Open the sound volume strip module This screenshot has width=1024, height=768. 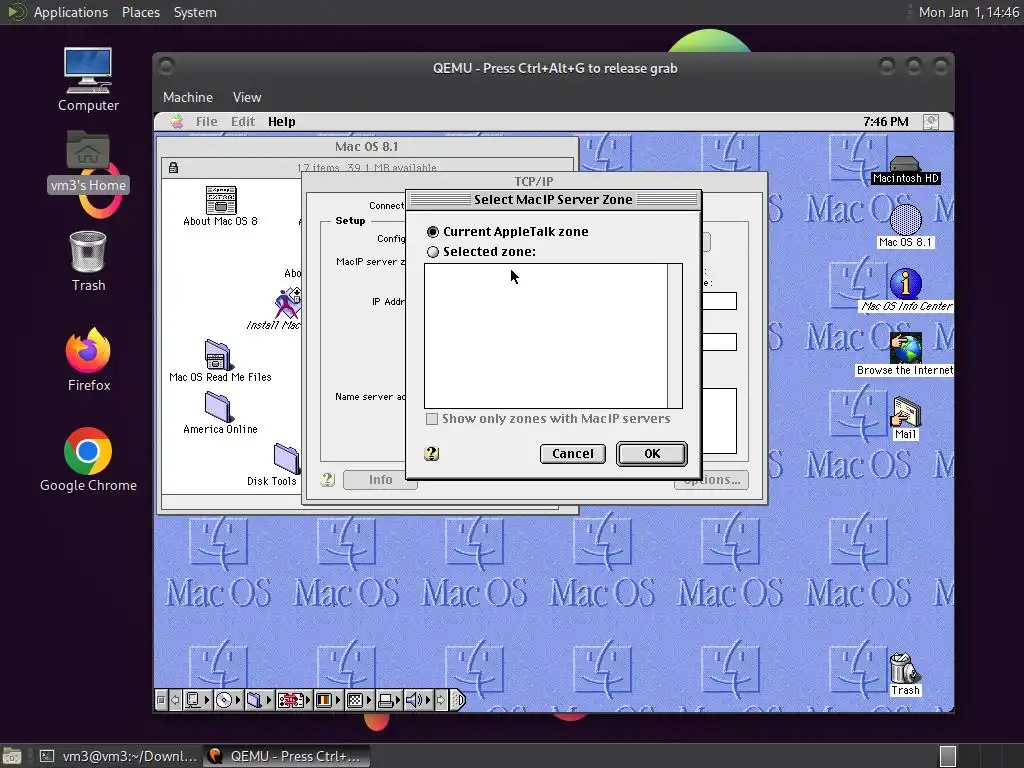coord(418,701)
